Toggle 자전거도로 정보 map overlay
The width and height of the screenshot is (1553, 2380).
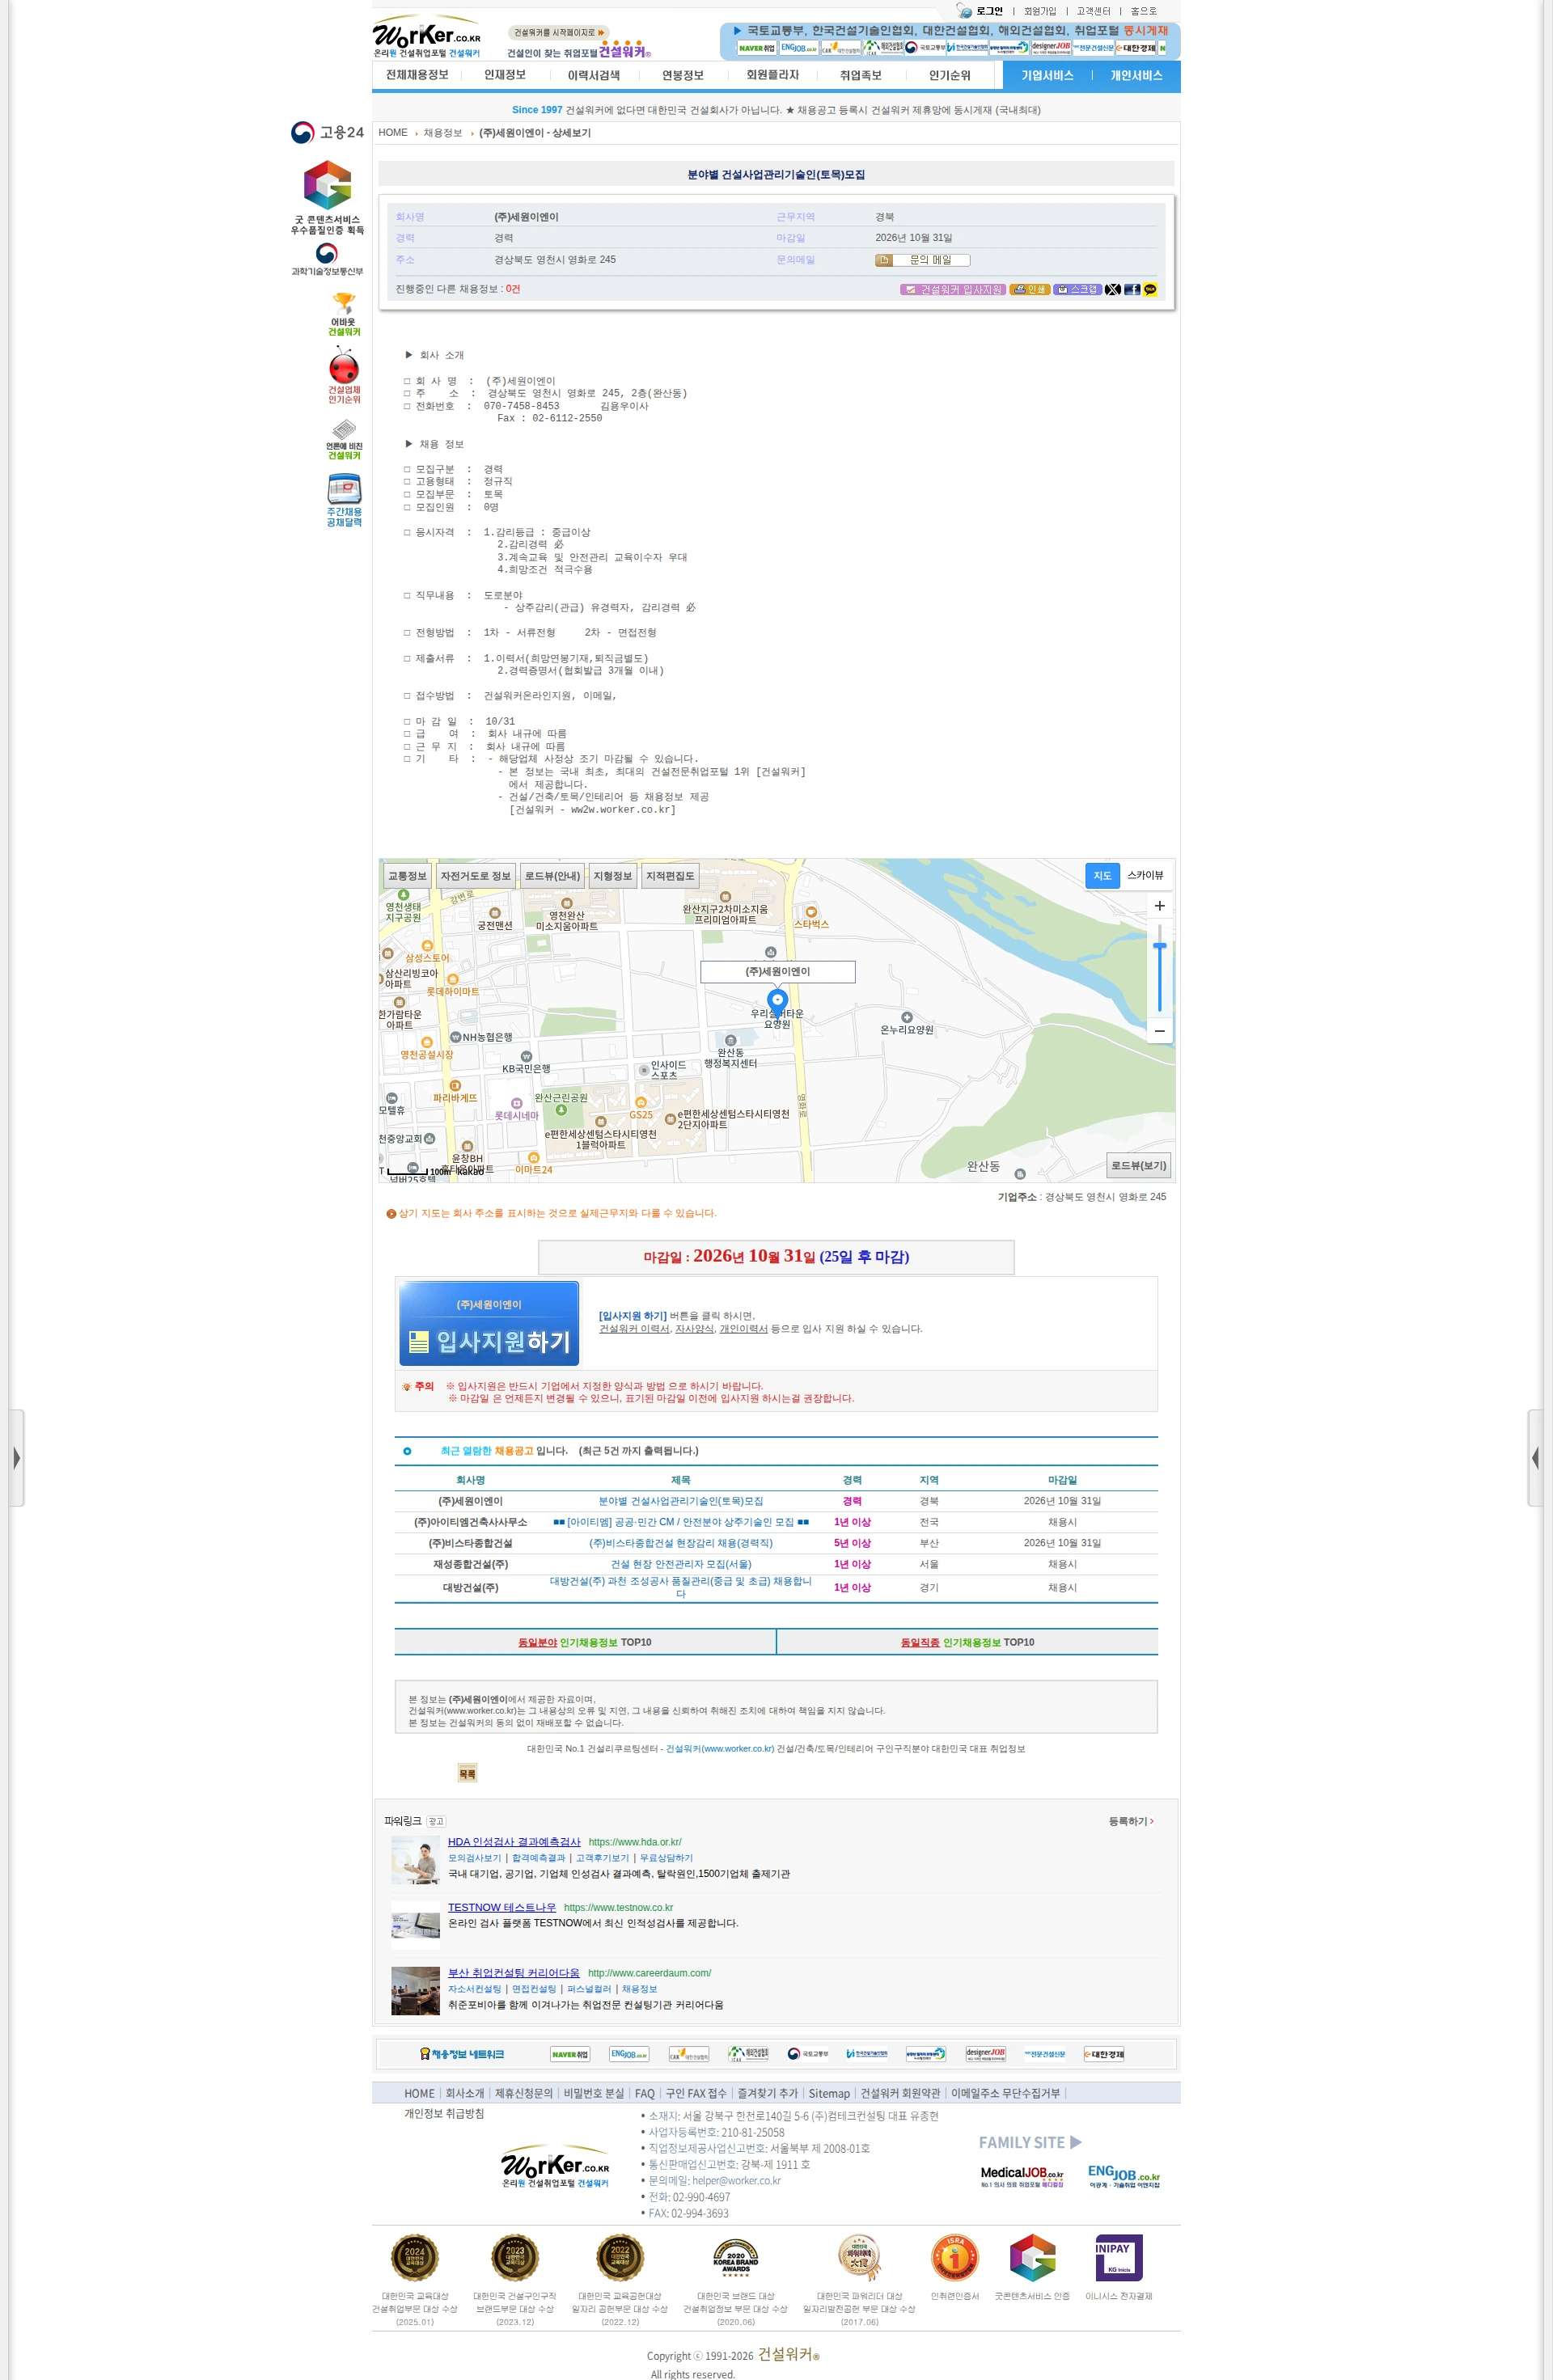475,876
